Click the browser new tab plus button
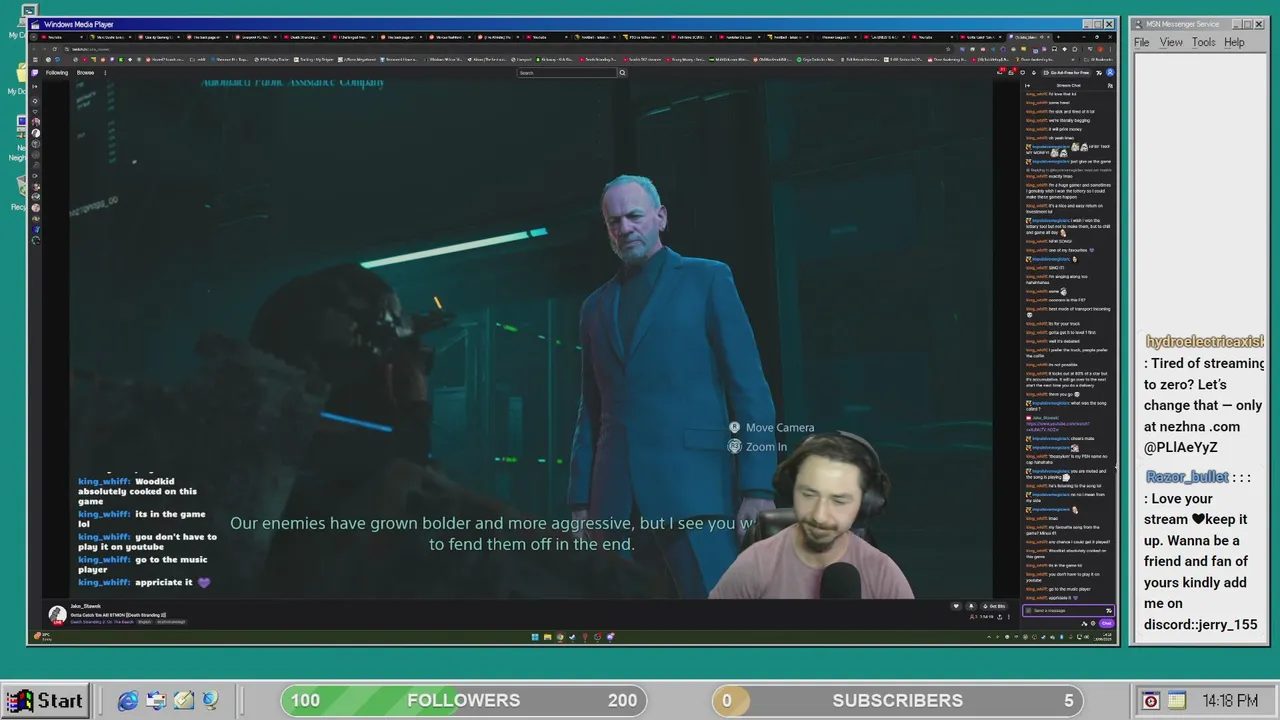 (x=1058, y=37)
